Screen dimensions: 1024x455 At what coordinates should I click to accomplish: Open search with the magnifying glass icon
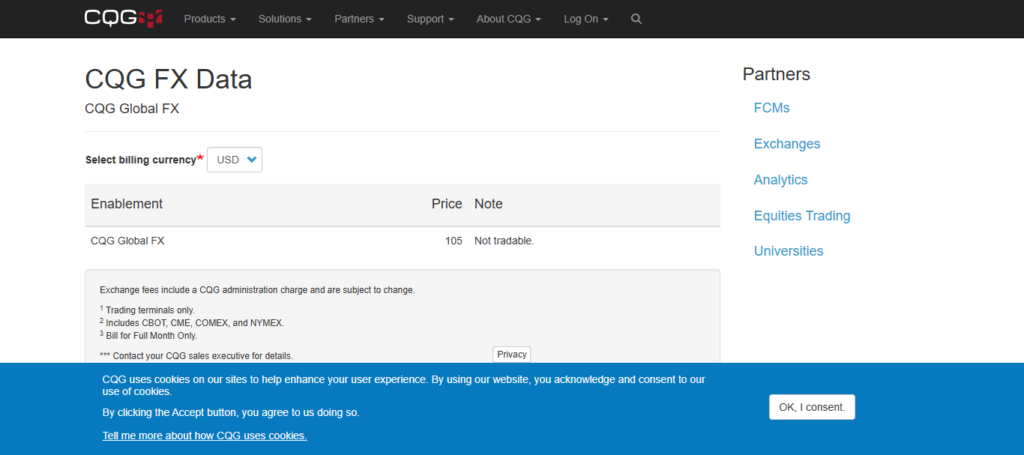(637, 19)
